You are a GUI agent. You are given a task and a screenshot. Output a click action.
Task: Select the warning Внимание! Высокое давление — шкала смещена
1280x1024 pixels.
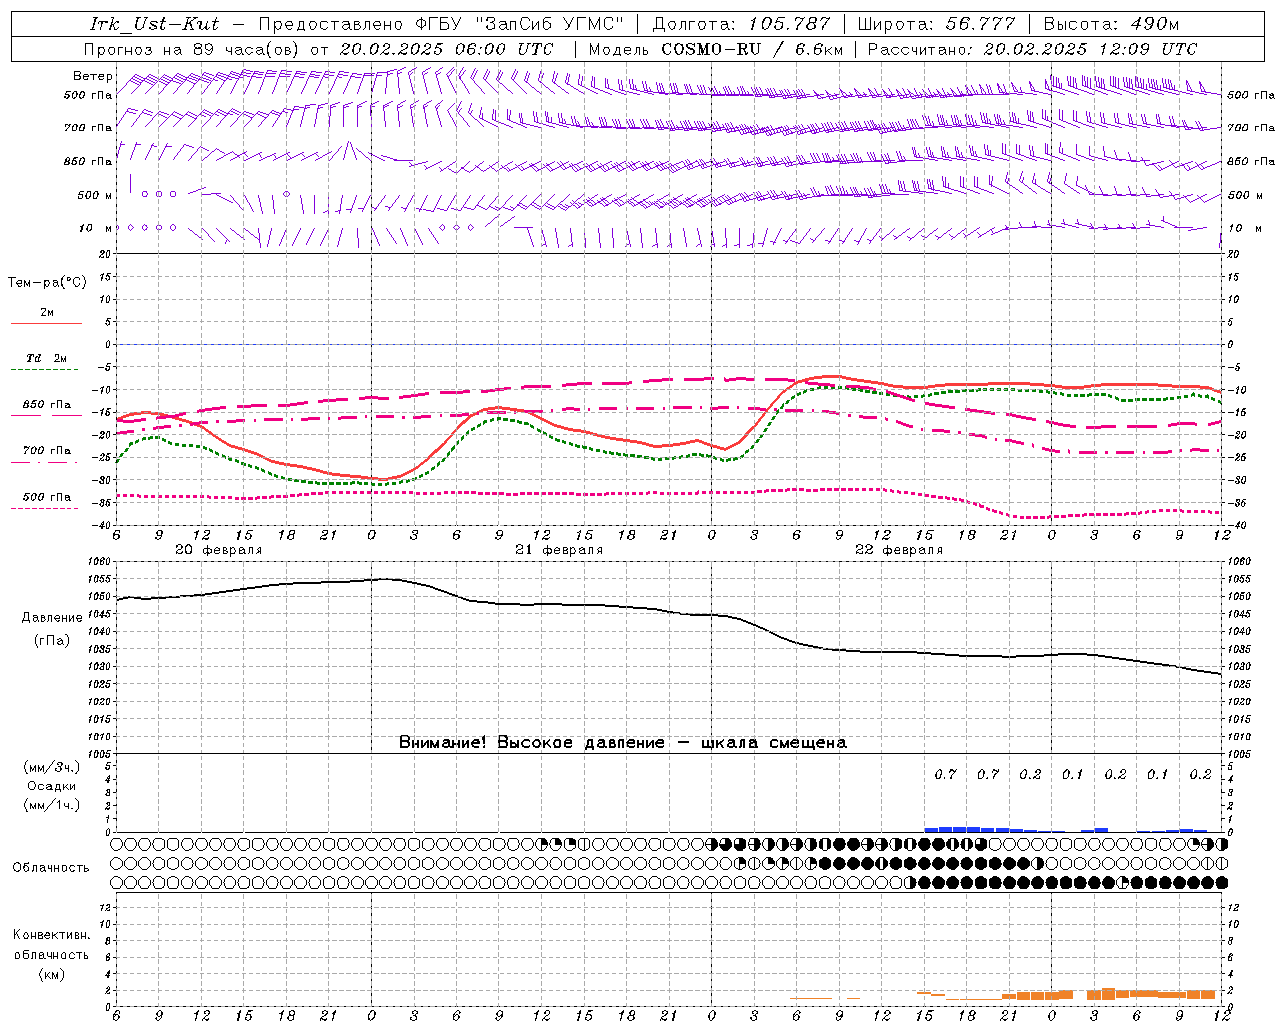point(623,743)
